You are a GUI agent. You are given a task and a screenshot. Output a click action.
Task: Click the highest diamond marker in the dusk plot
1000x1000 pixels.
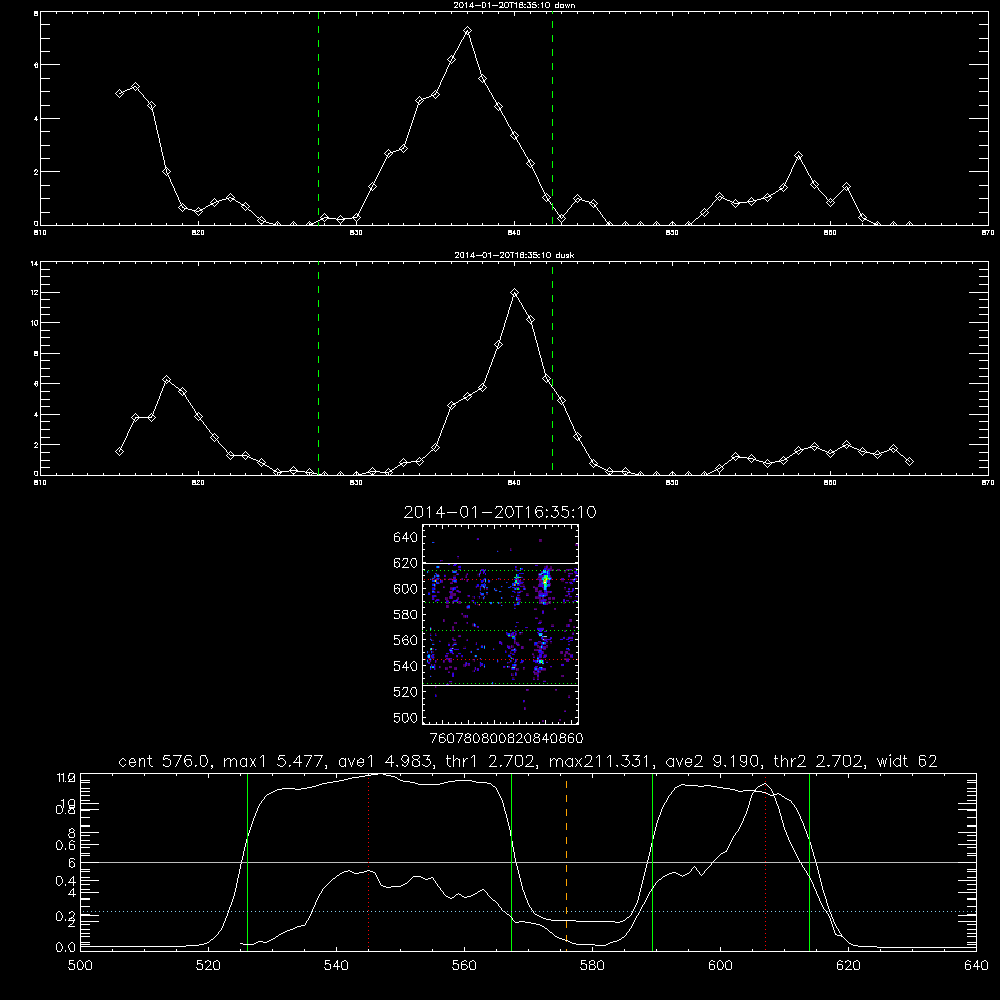515,293
